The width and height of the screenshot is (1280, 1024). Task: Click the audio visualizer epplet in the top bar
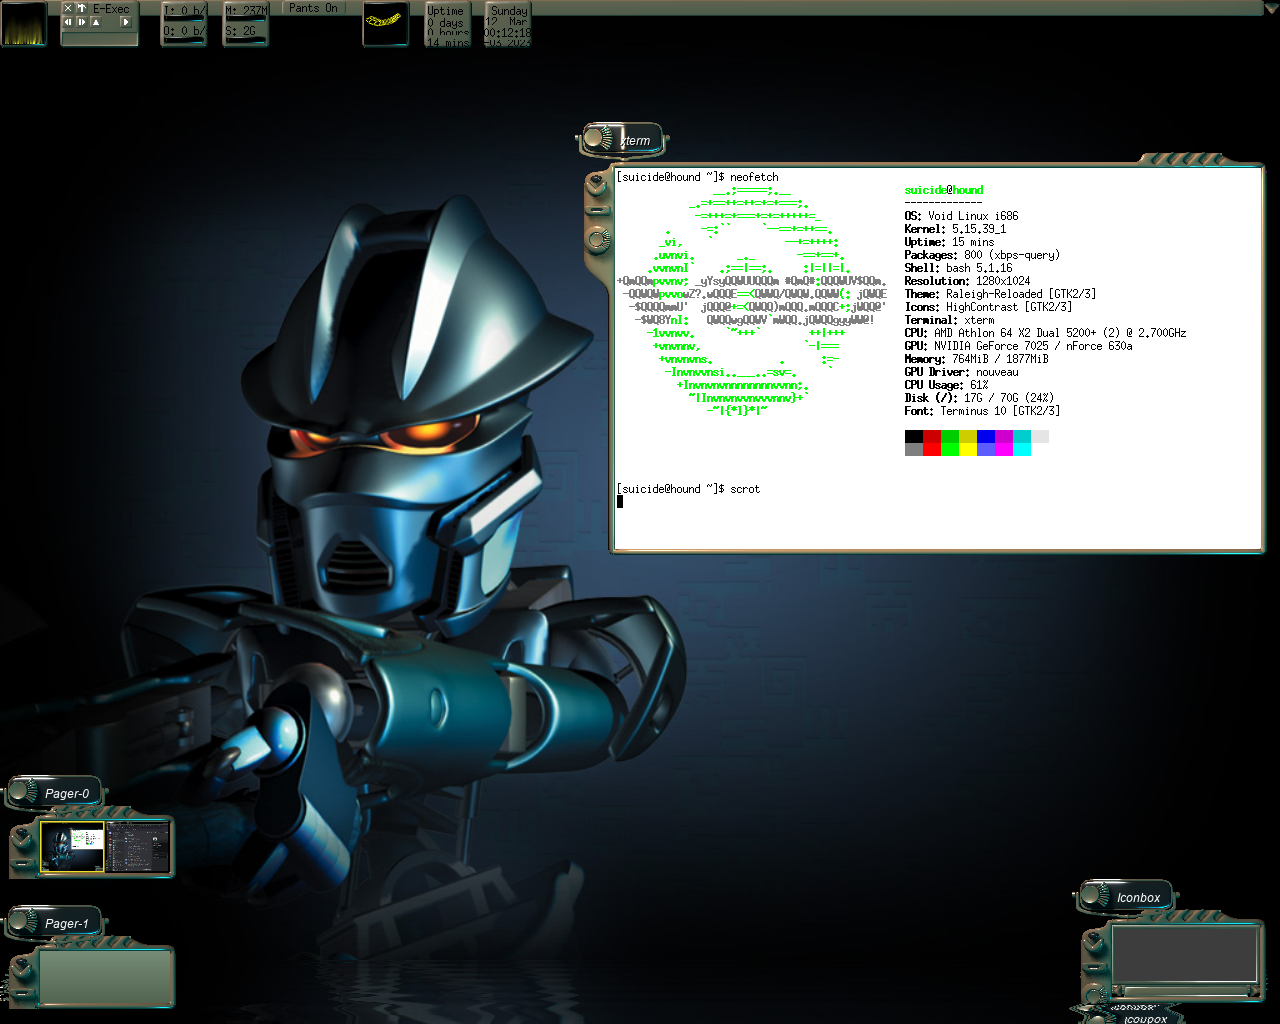coord(24,24)
